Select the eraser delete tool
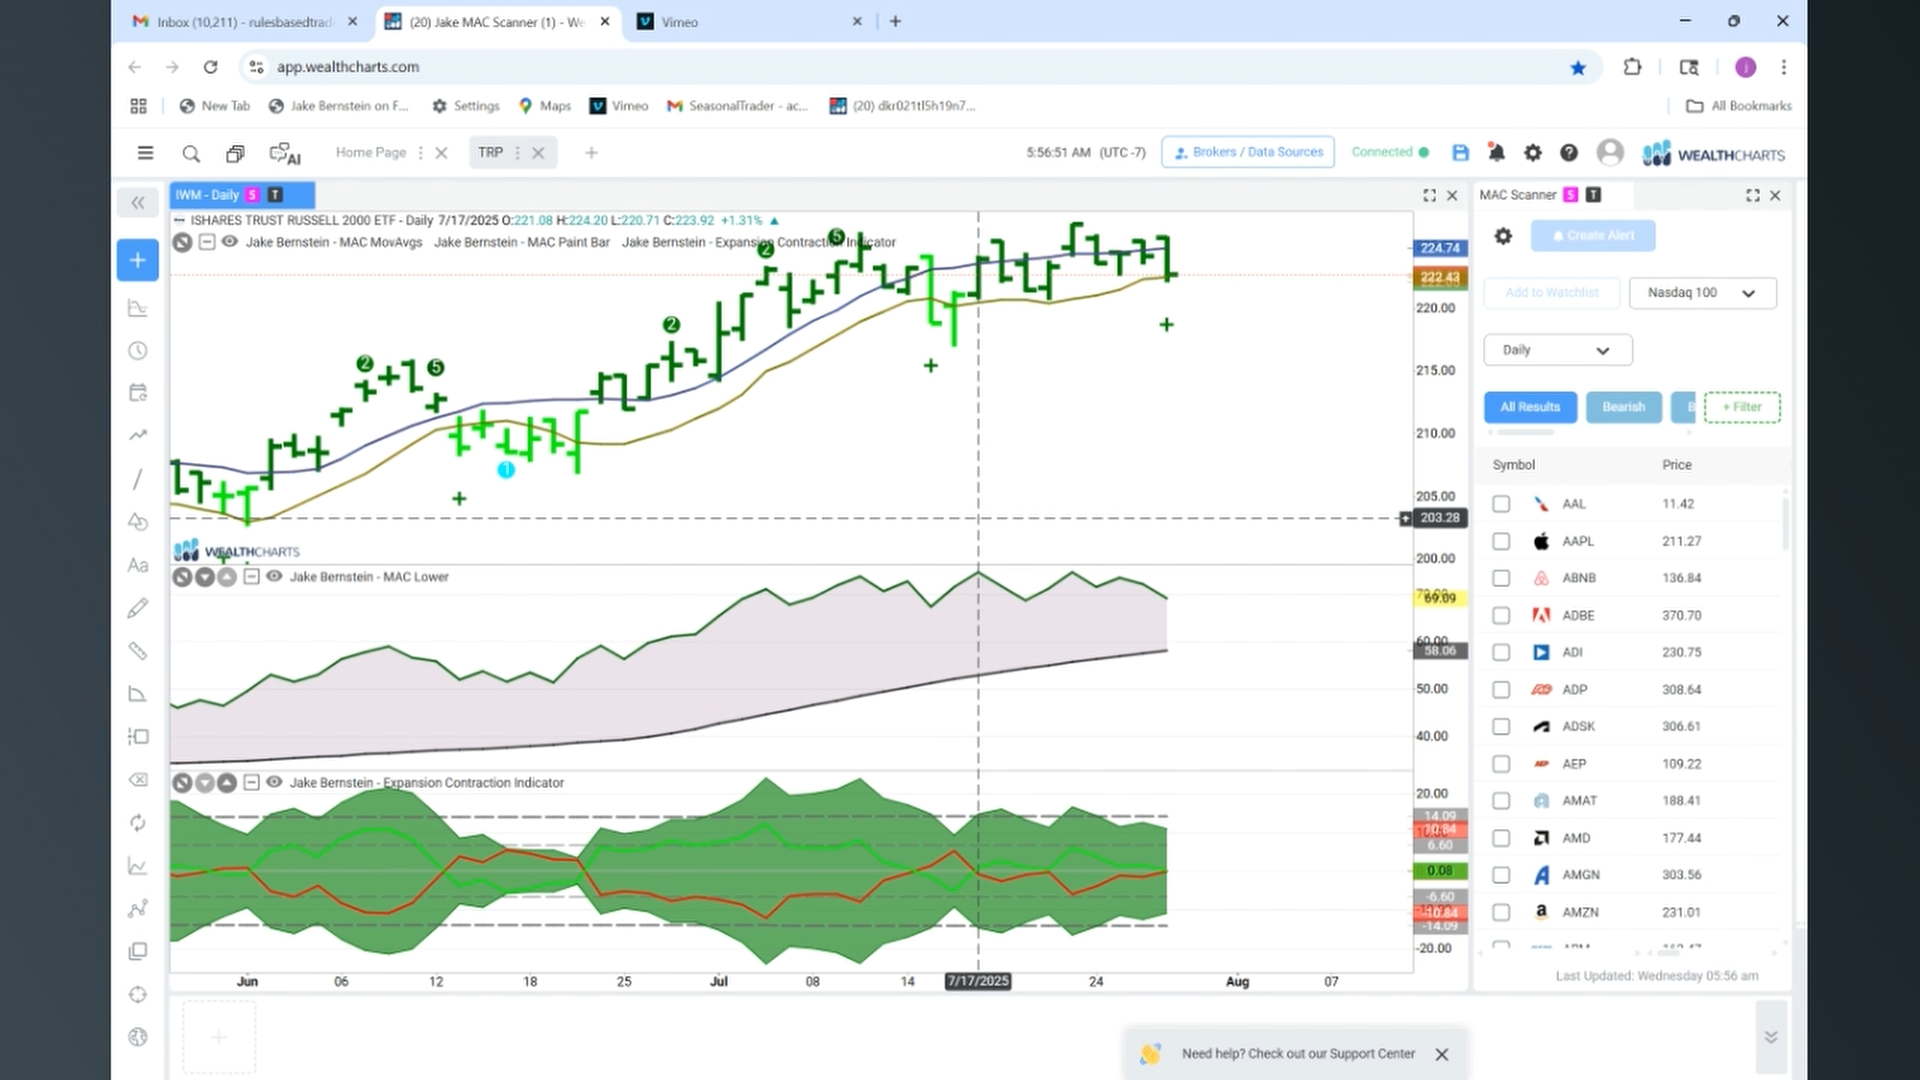Screen dimensions: 1920x1080 pyautogui.click(x=138, y=779)
